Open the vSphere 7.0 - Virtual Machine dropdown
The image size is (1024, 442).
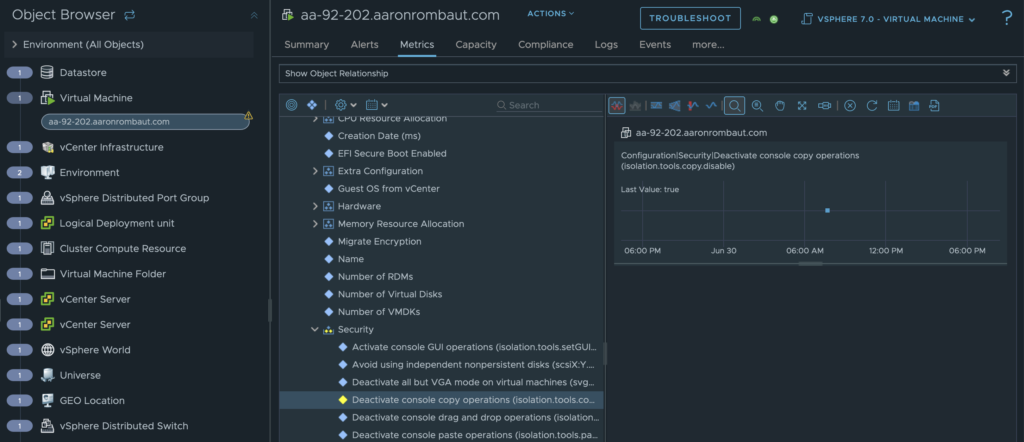[x=889, y=19]
